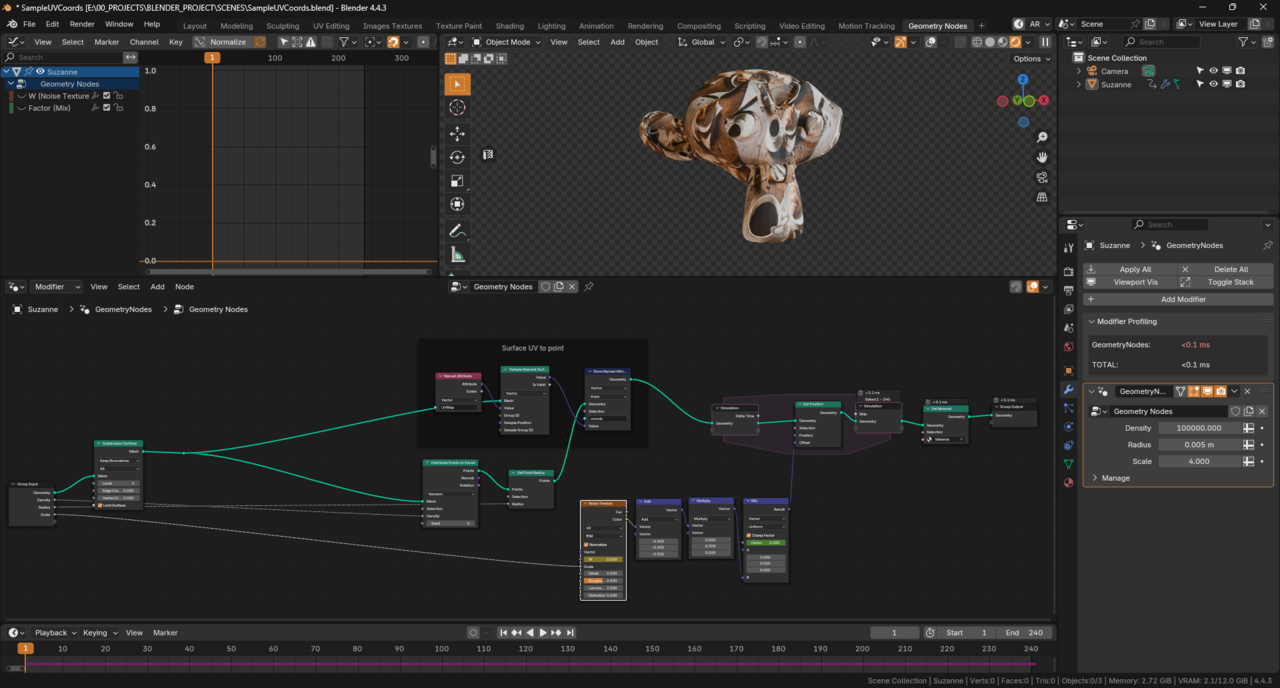Open the Modifier type dropdown in node editor
This screenshot has height=688, width=1280.
click(56, 287)
